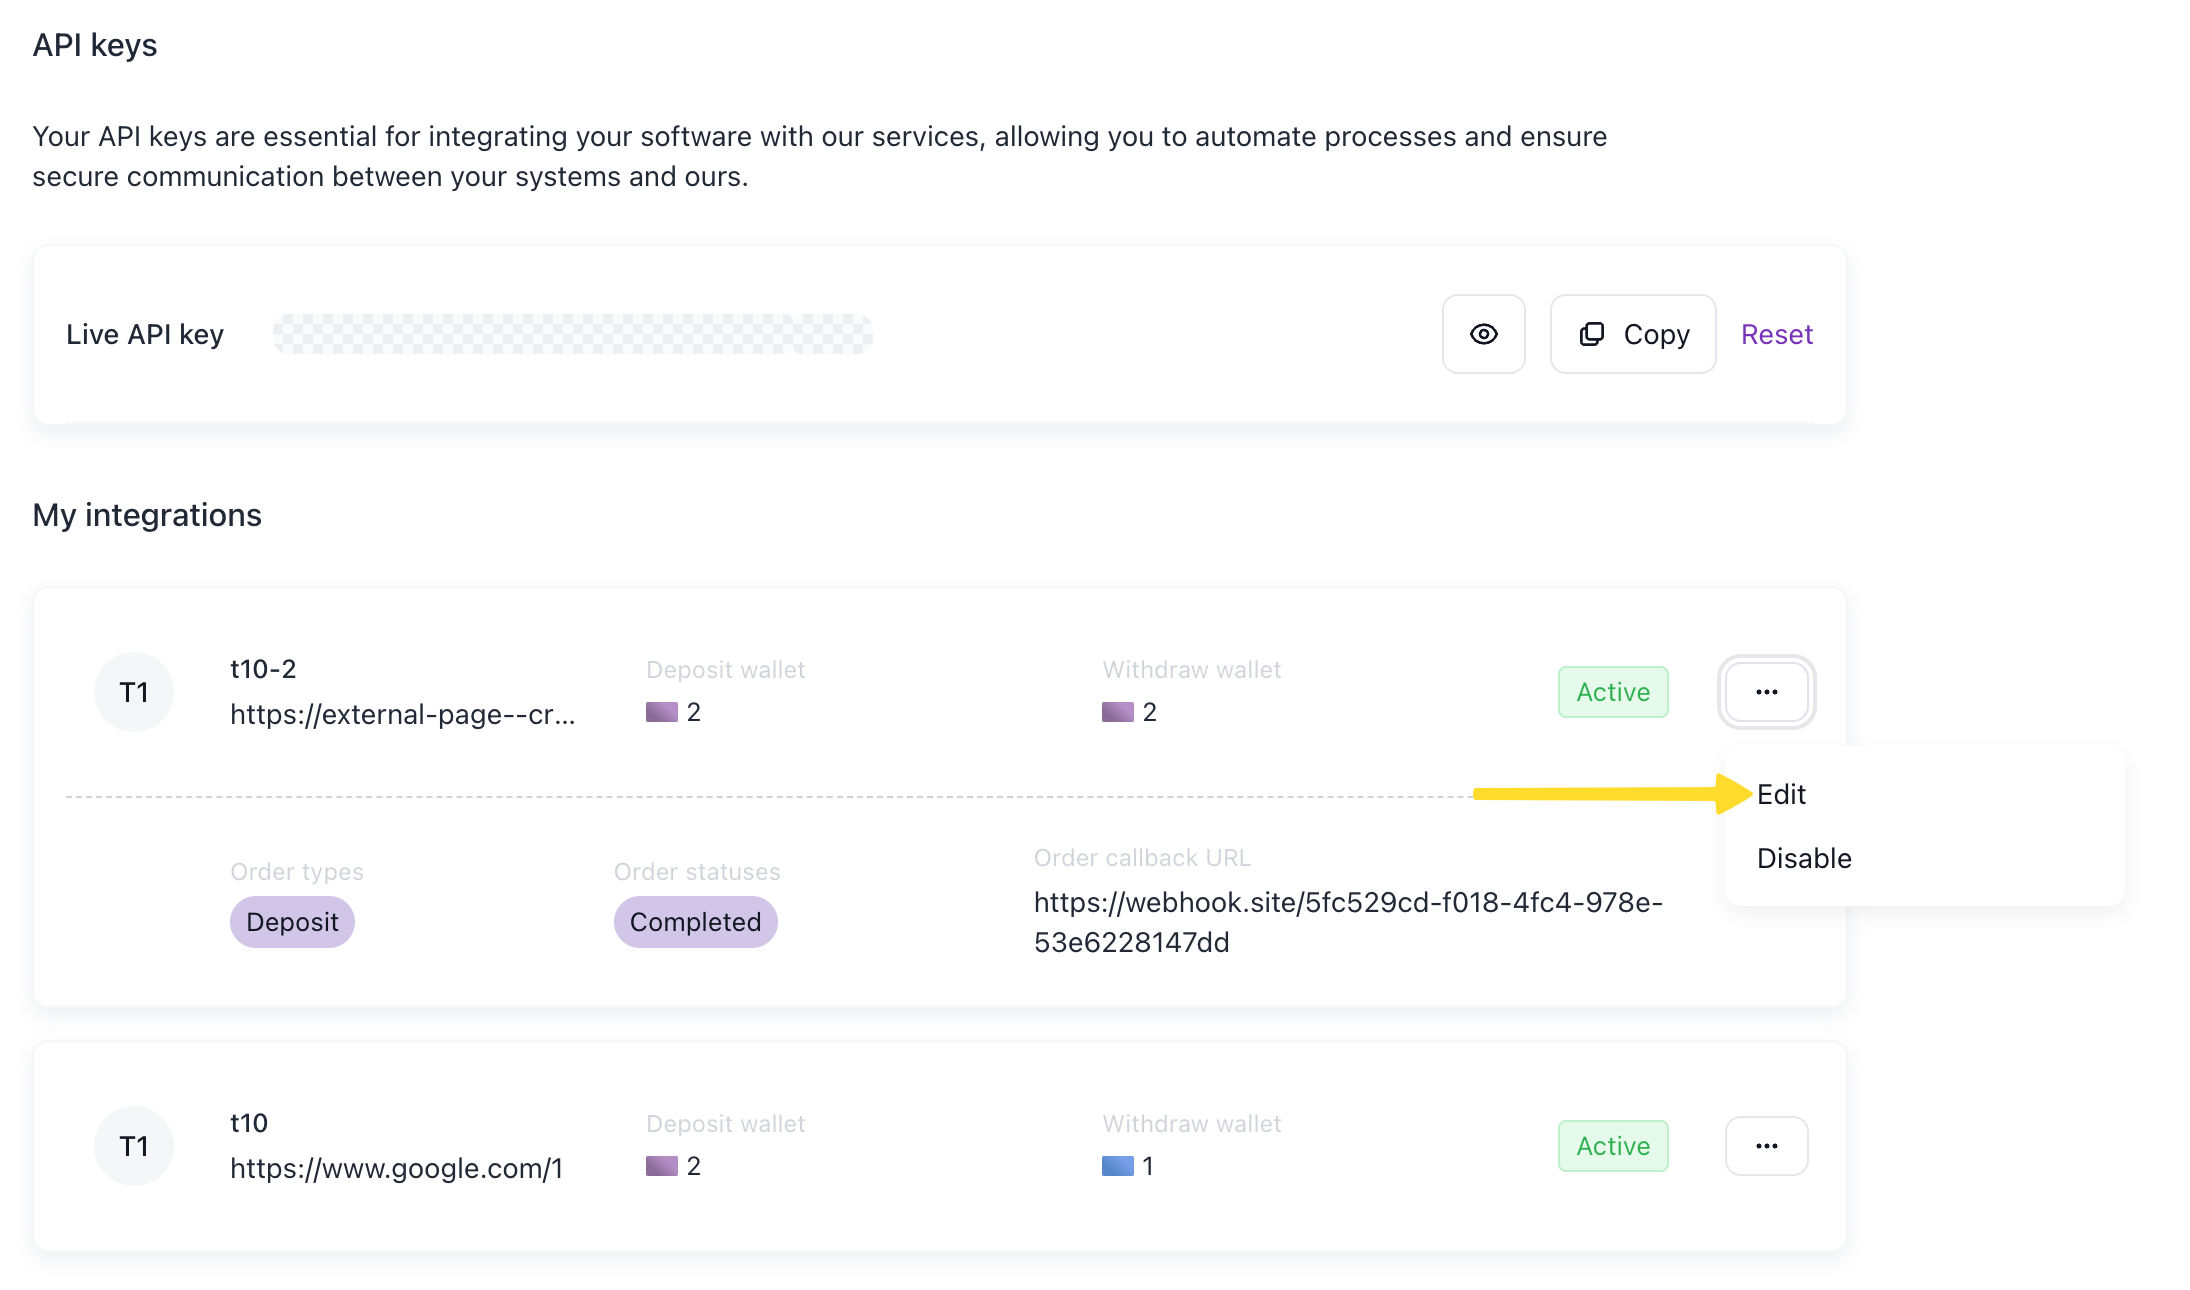Viewport: 2190px width, 1290px height.
Task: Reveal the Live API key with eye icon
Action: pyautogui.click(x=1483, y=334)
